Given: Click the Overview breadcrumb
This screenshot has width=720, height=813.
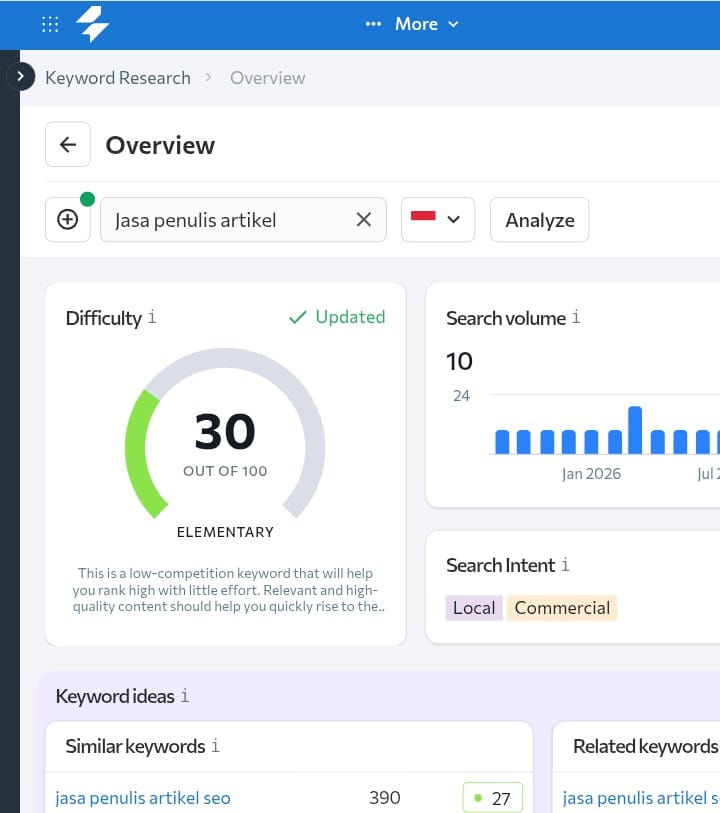Looking at the screenshot, I should tap(267, 78).
